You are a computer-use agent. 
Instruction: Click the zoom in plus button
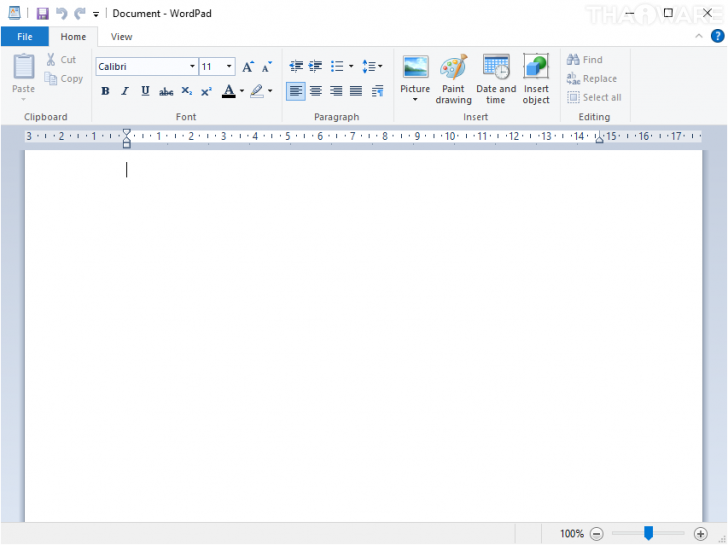[x=700, y=534]
